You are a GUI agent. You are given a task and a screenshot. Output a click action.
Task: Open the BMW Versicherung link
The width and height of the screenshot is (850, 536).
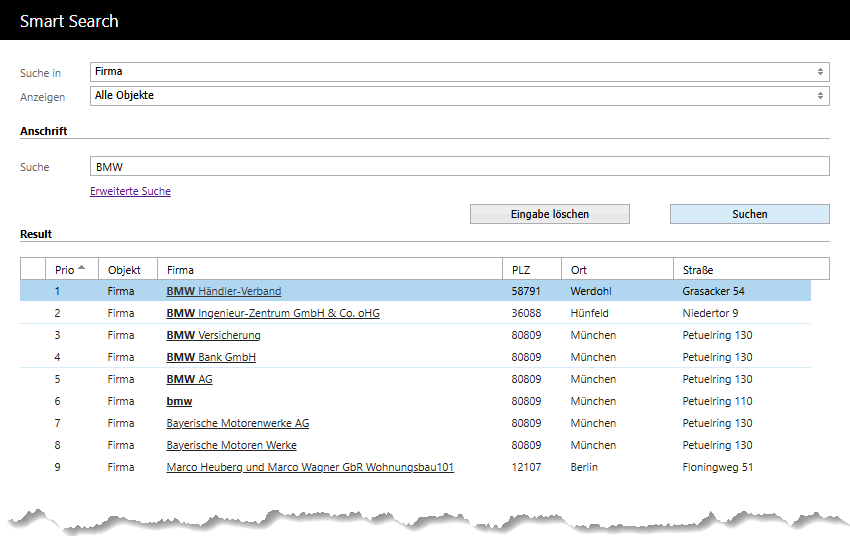click(x=214, y=335)
